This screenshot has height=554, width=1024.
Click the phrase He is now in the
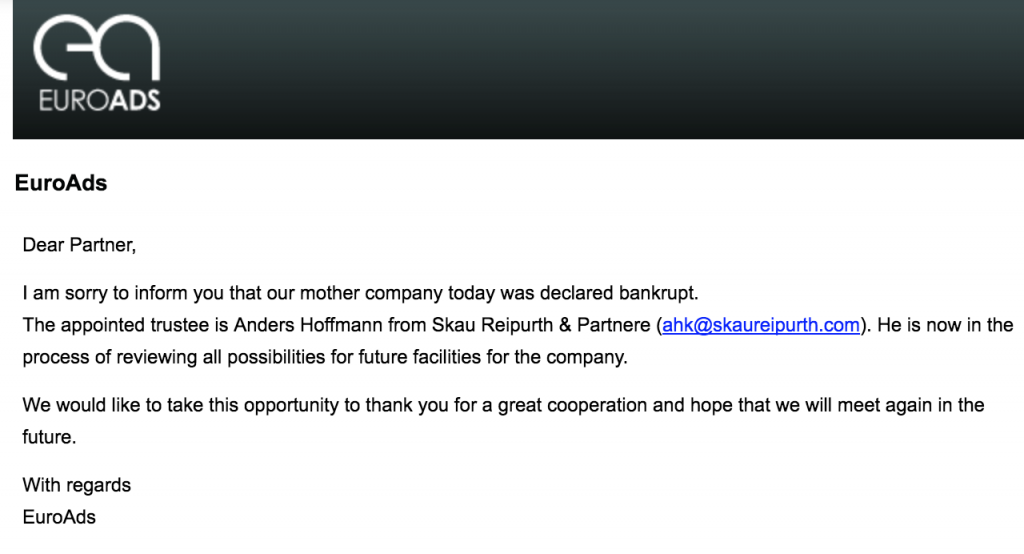(x=945, y=325)
